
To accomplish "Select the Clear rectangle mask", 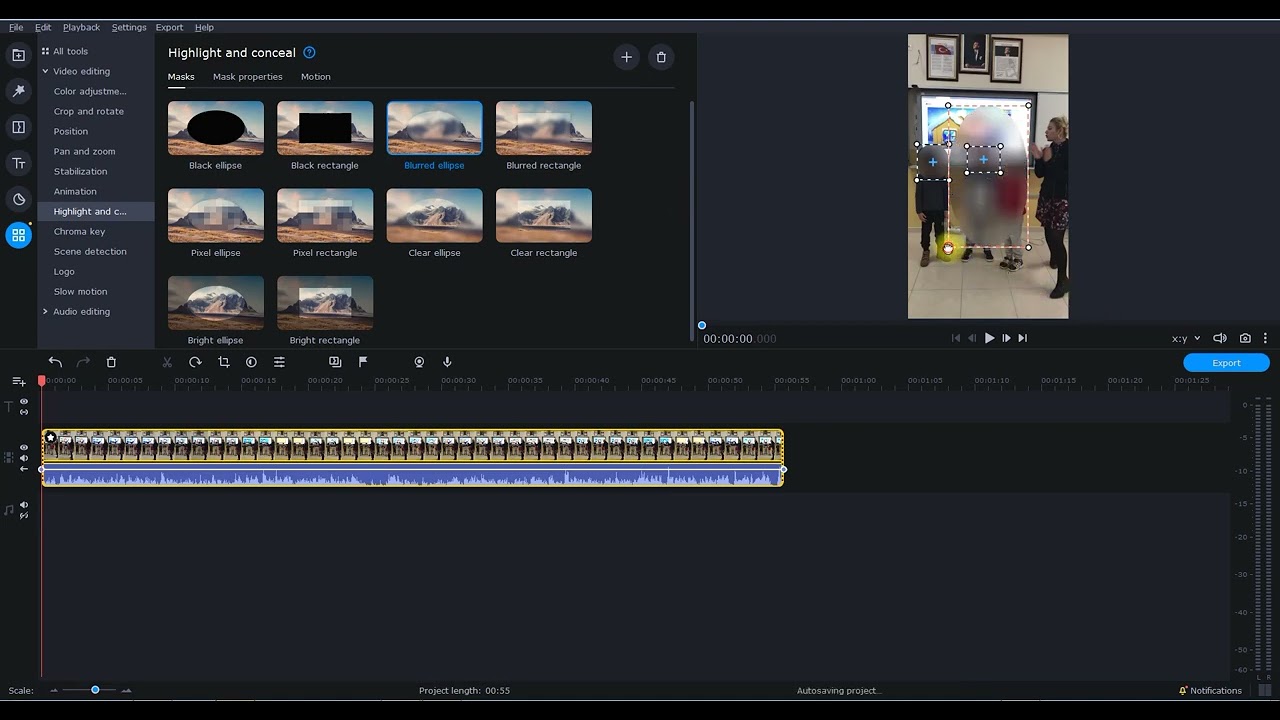I will pos(544,223).
